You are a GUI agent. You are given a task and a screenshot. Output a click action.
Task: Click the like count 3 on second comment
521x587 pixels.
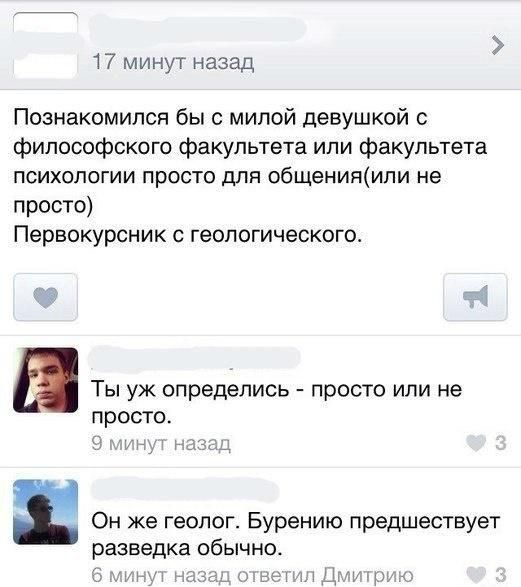(x=501, y=574)
